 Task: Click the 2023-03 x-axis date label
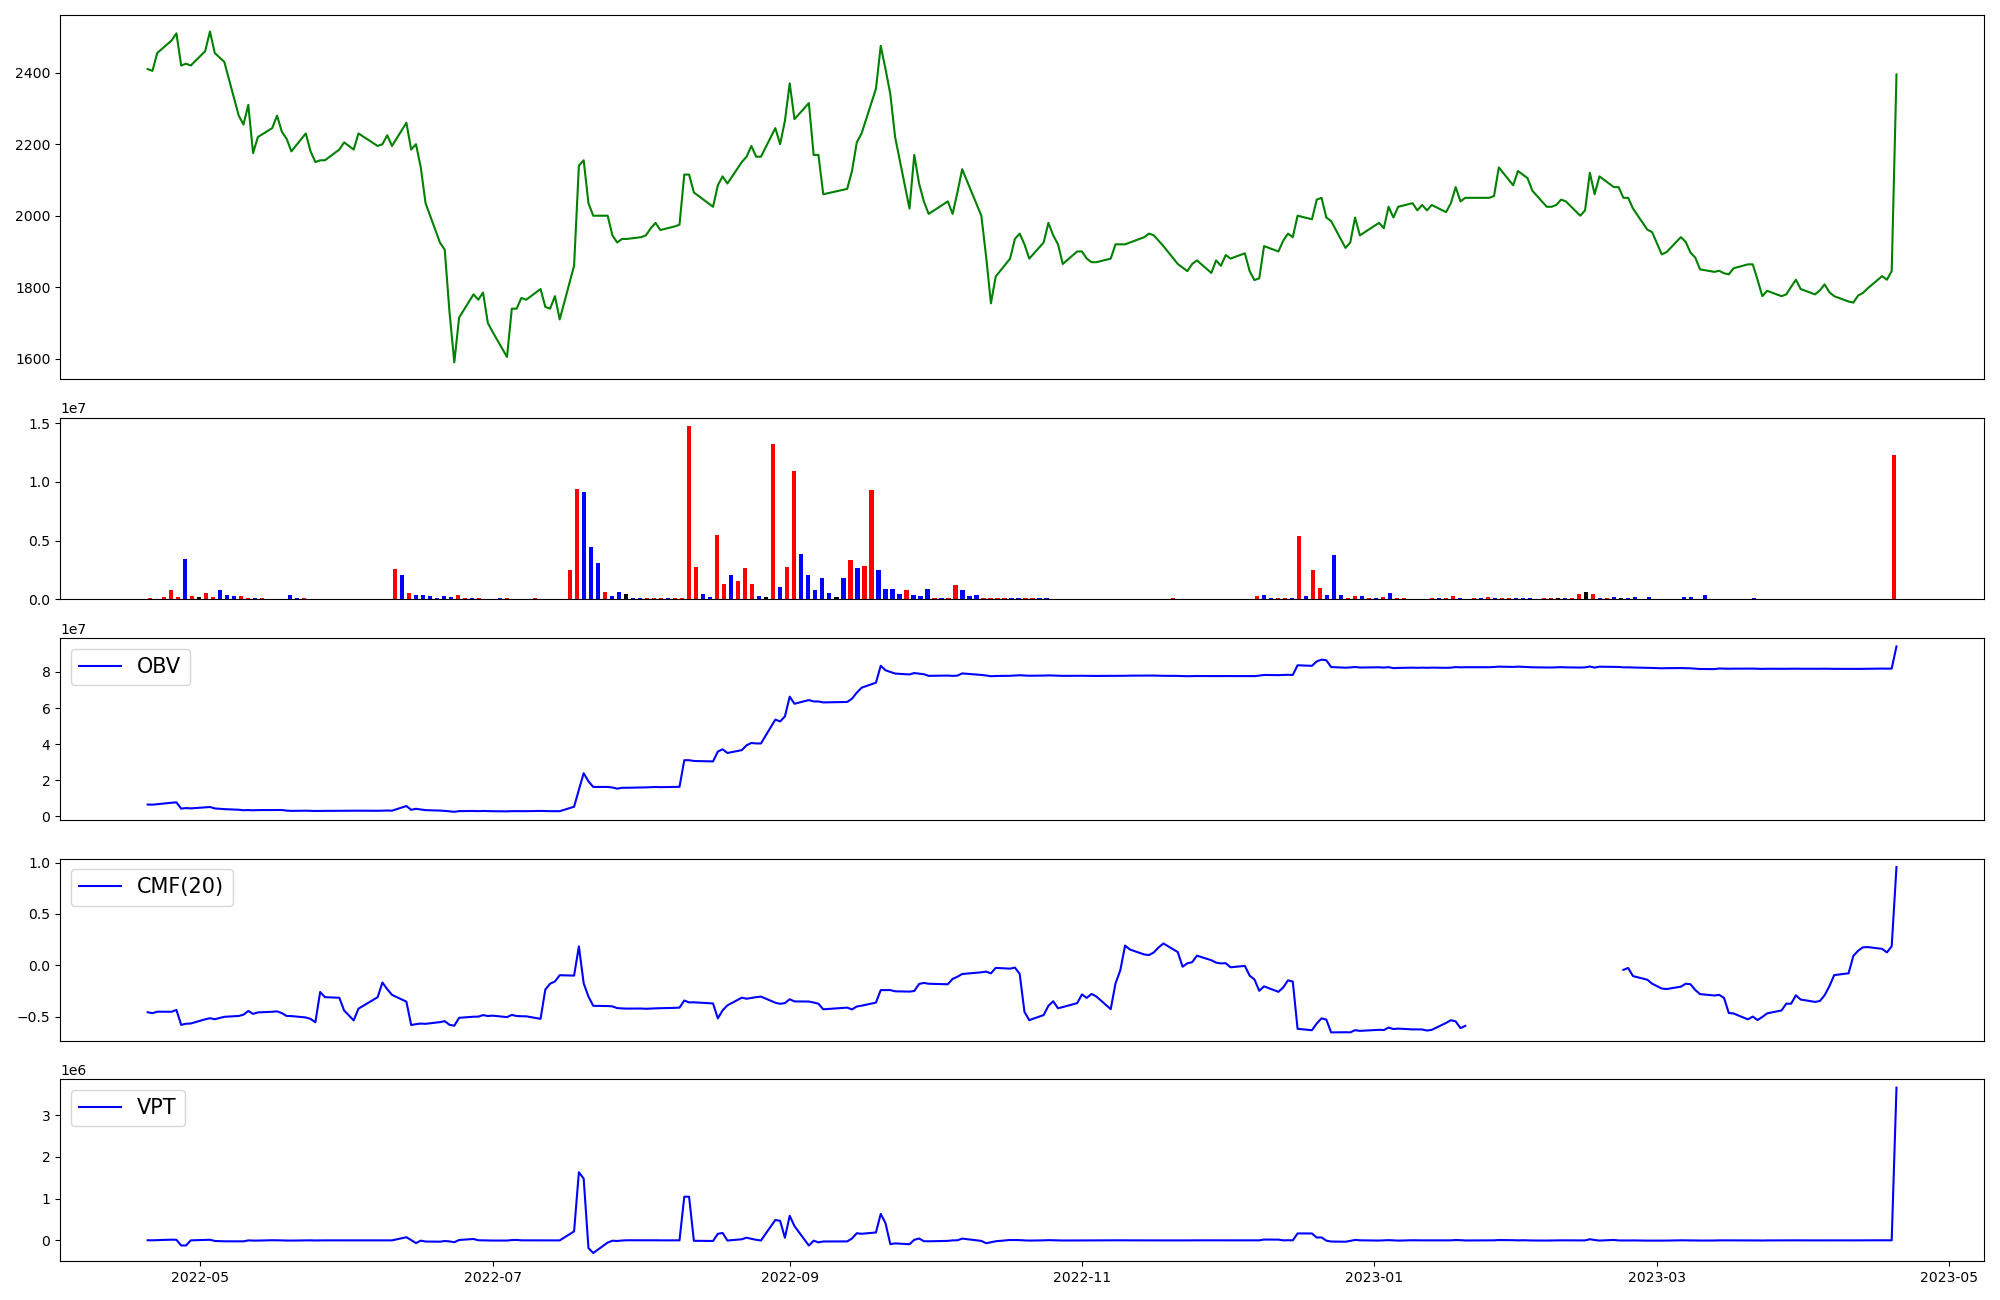[x=1657, y=1277]
